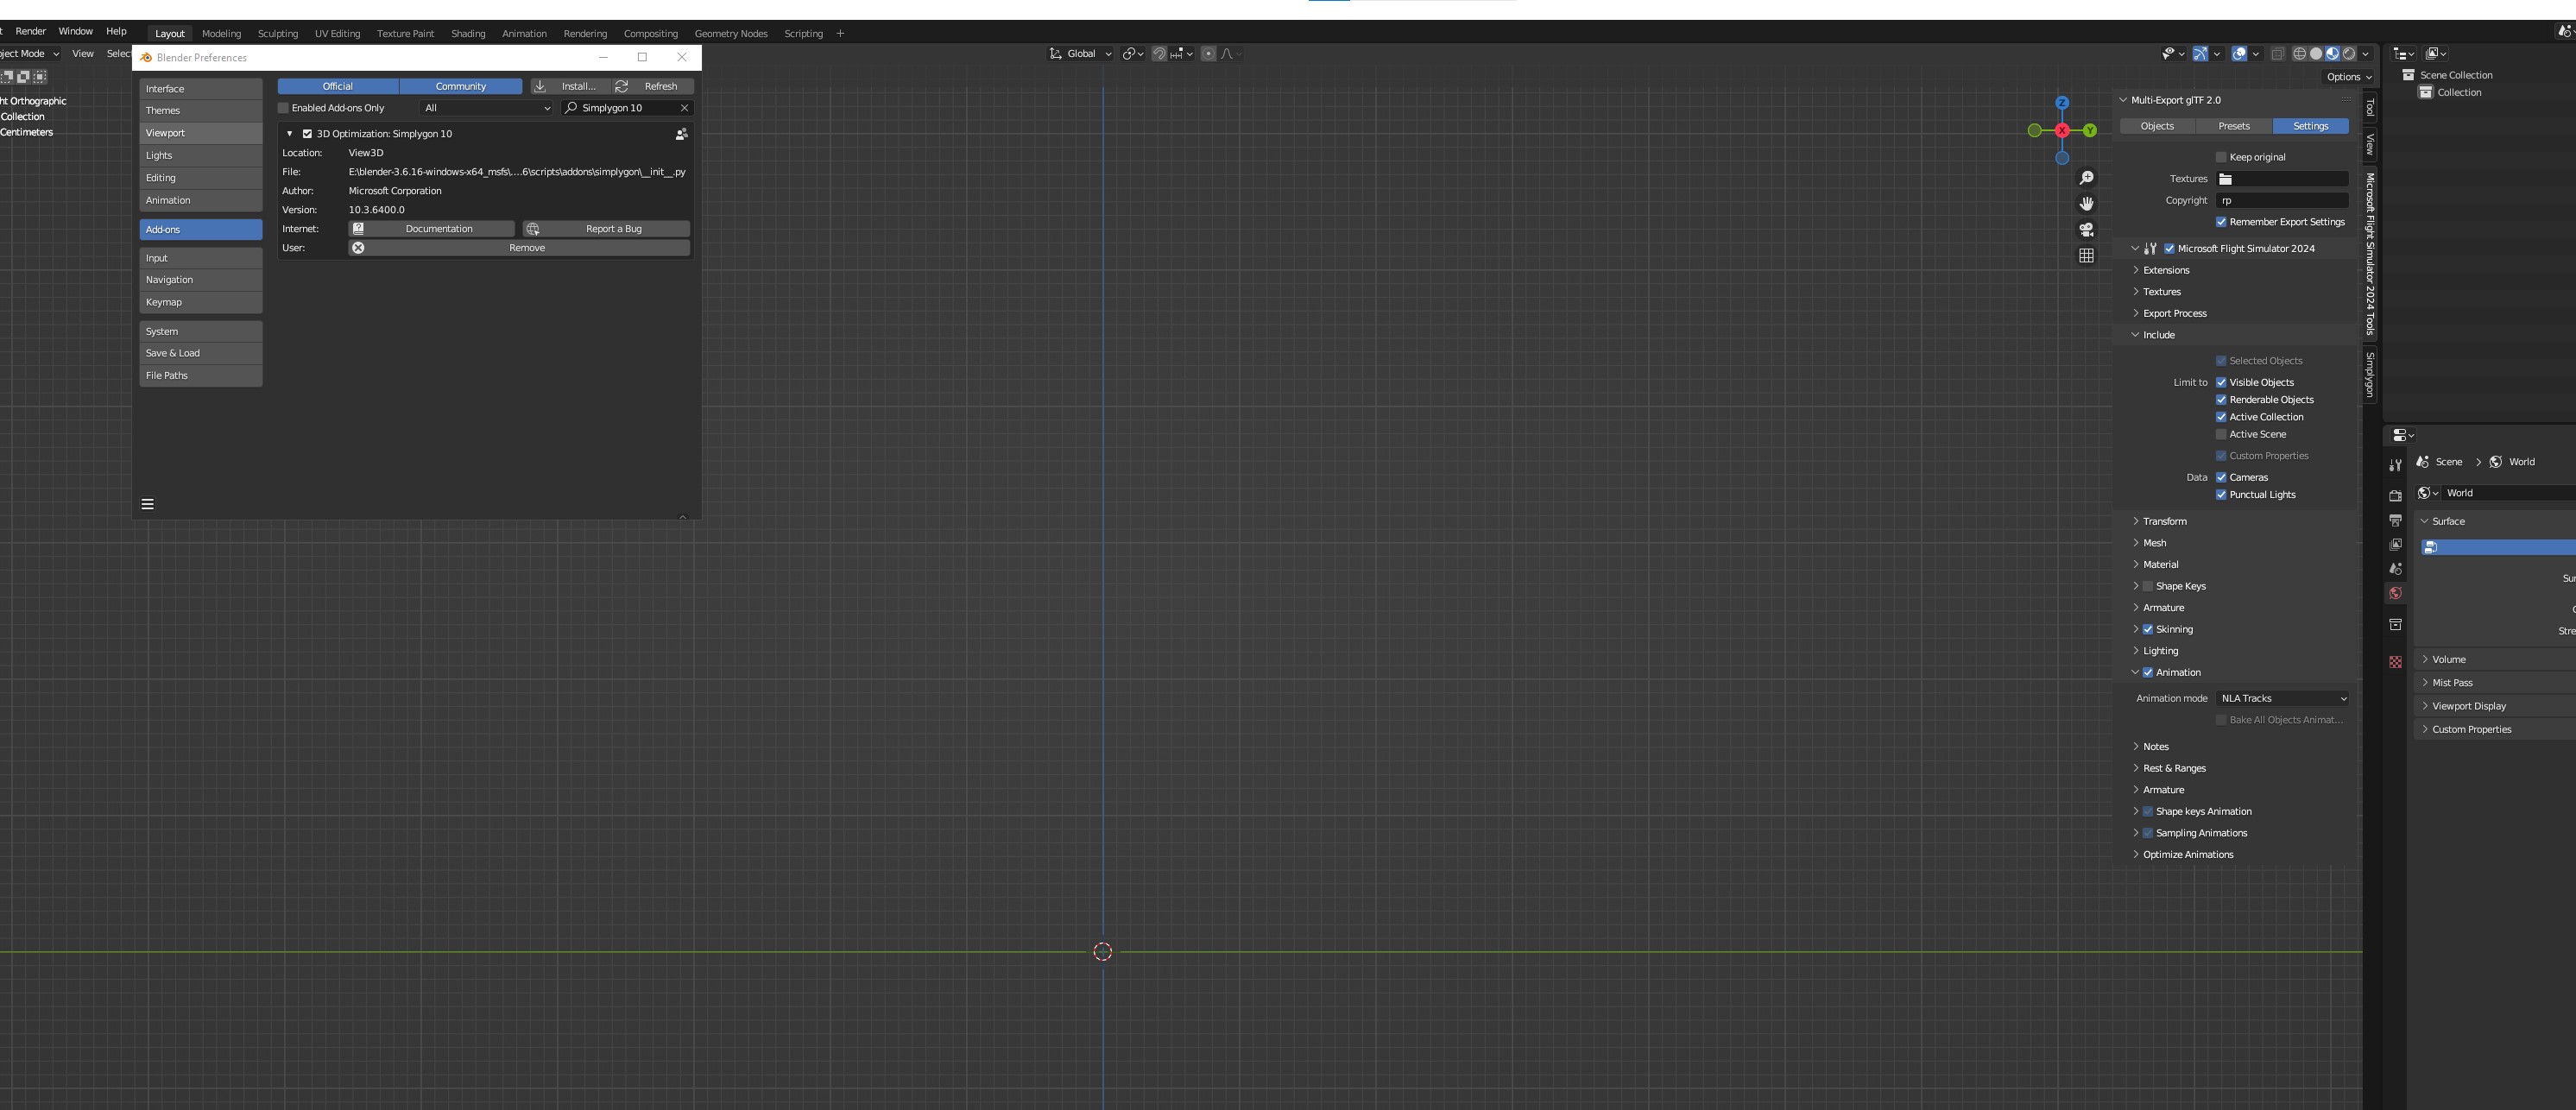Screen dimensions: 2576x1110
Task: Click the Copyright text field
Action: (x=2282, y=201)
